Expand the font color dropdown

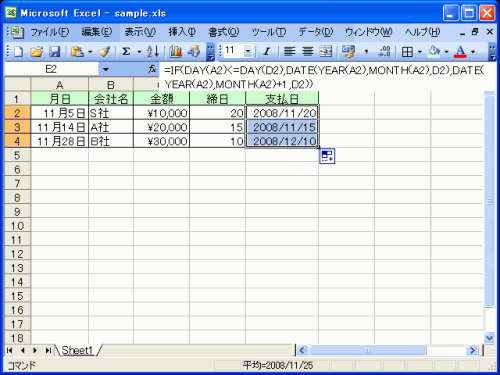coord(473,52)
